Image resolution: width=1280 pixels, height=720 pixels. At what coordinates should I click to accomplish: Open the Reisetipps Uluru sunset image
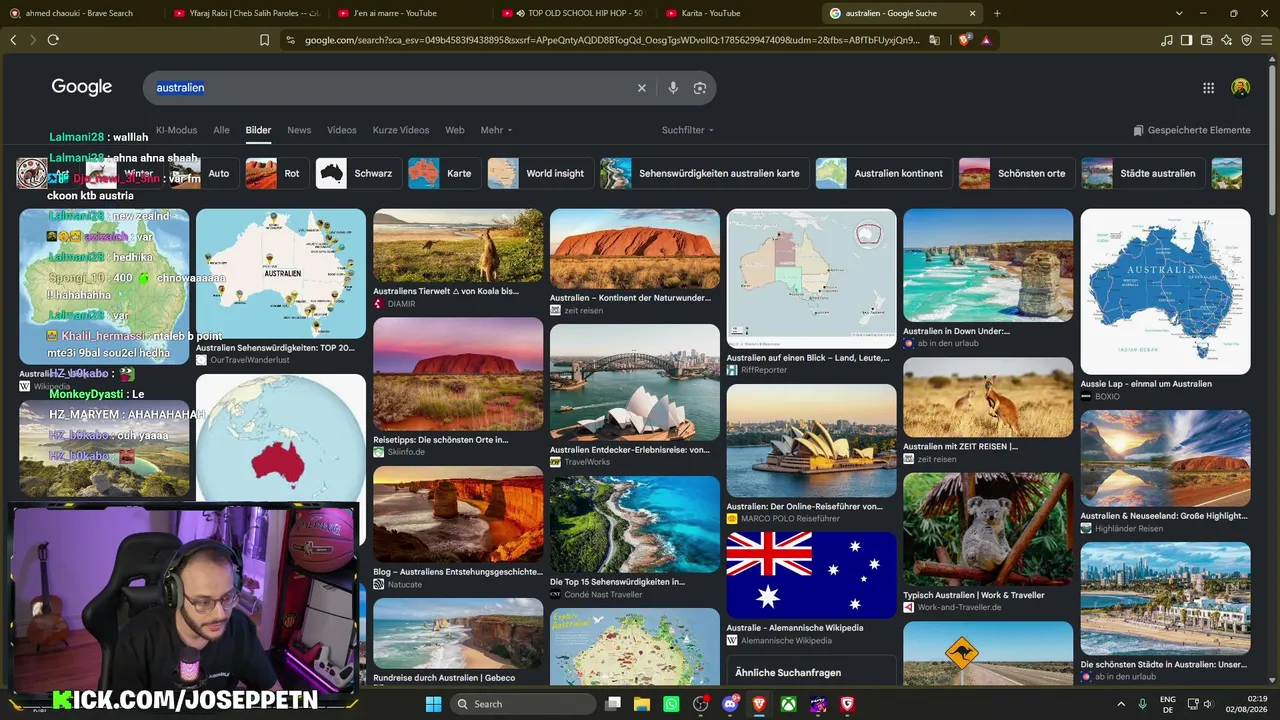(458, 374)
